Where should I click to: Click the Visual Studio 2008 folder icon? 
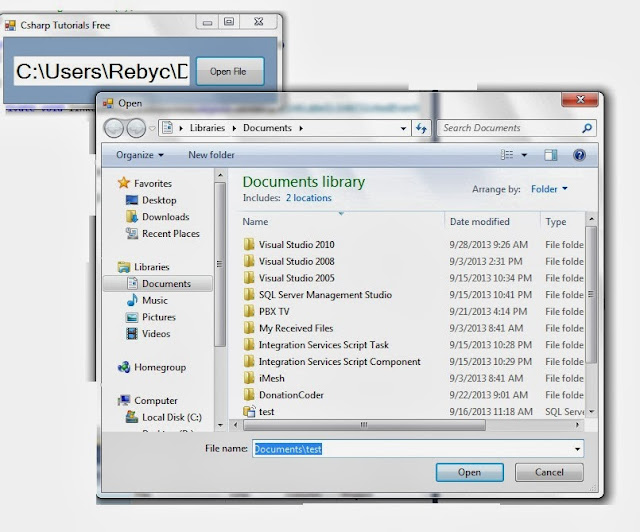click(249, 261)
